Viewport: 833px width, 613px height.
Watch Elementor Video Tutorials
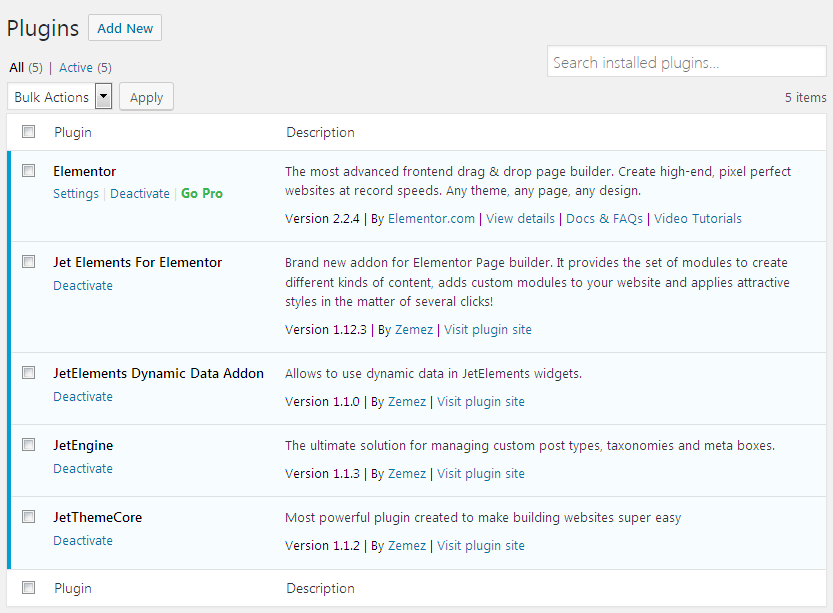697,218
